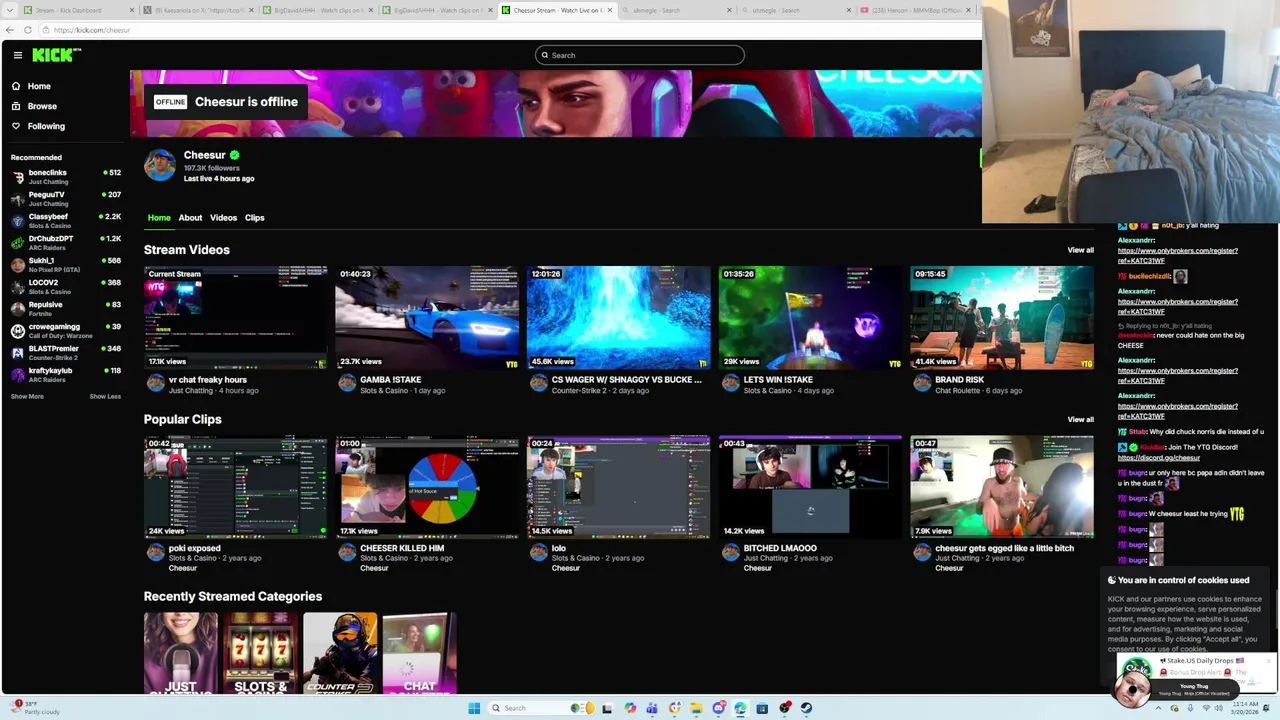
Task: Switch to Home channel tab
Action: [x=159, y=217]
